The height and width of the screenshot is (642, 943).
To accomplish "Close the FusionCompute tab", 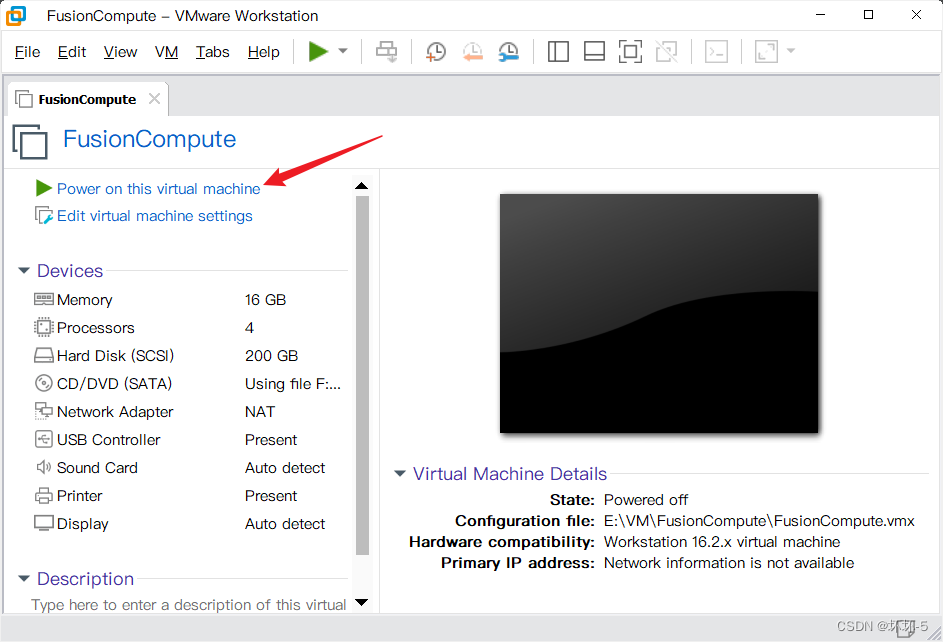I will (155, 99).
